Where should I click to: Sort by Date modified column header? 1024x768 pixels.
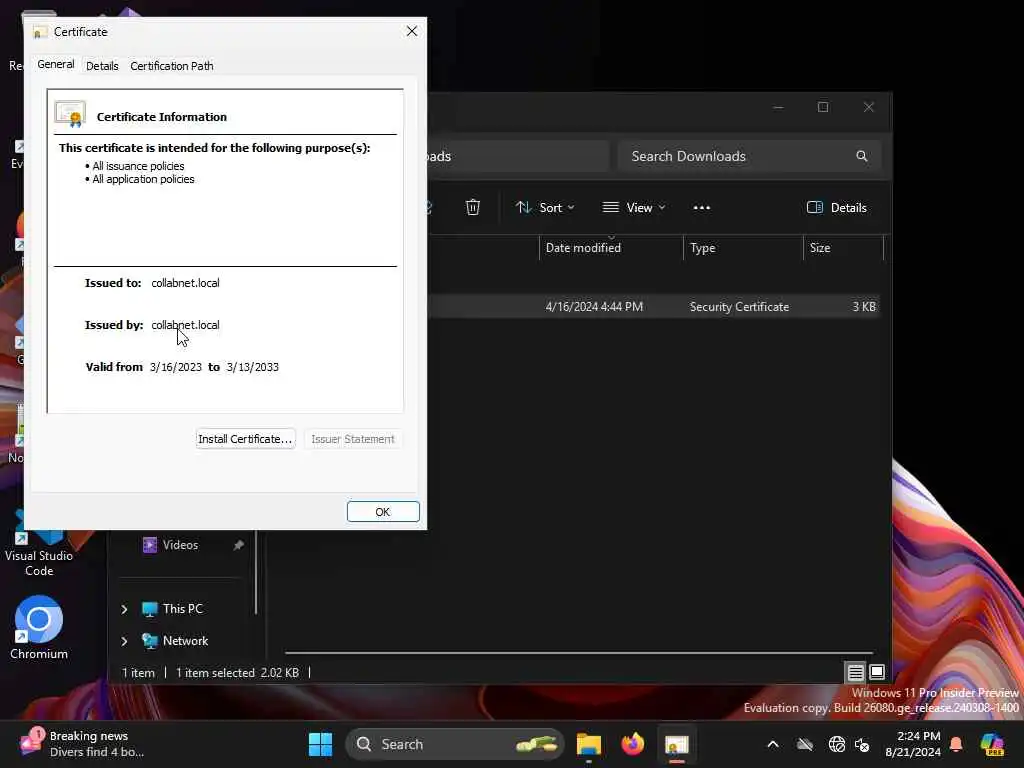click(x=611, y=248)
